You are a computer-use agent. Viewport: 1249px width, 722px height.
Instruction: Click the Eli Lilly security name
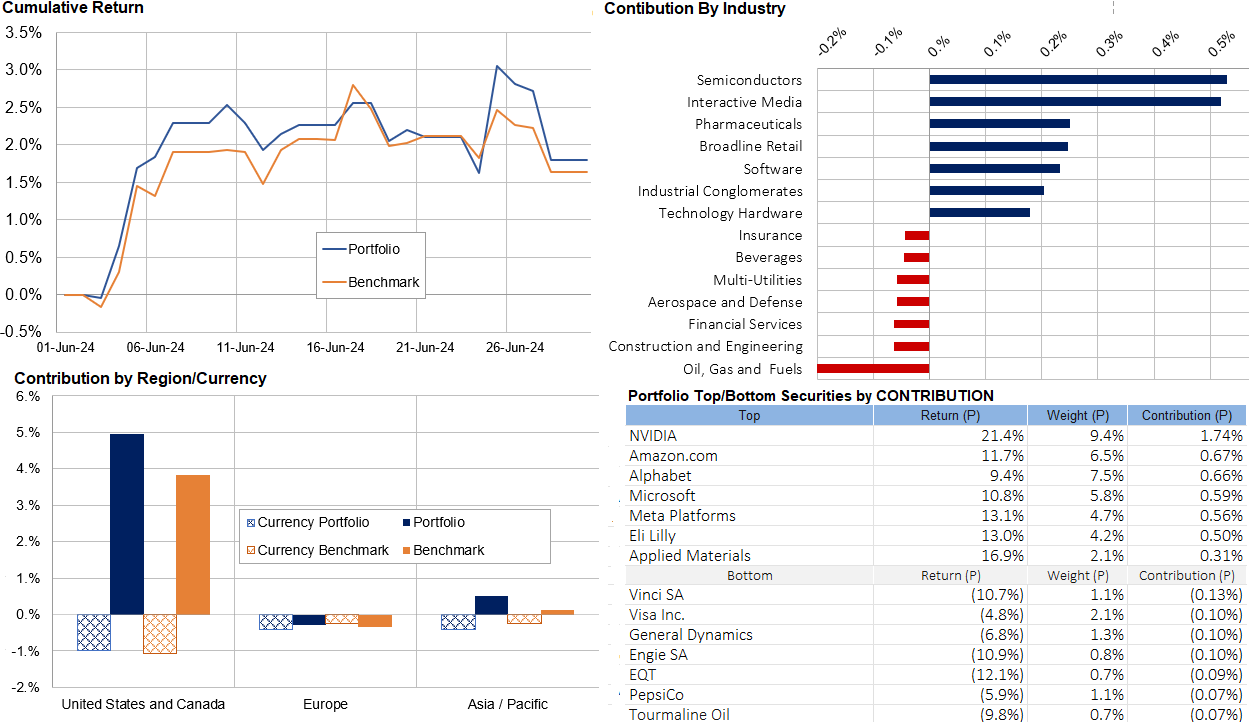click(x=652, y=536)
